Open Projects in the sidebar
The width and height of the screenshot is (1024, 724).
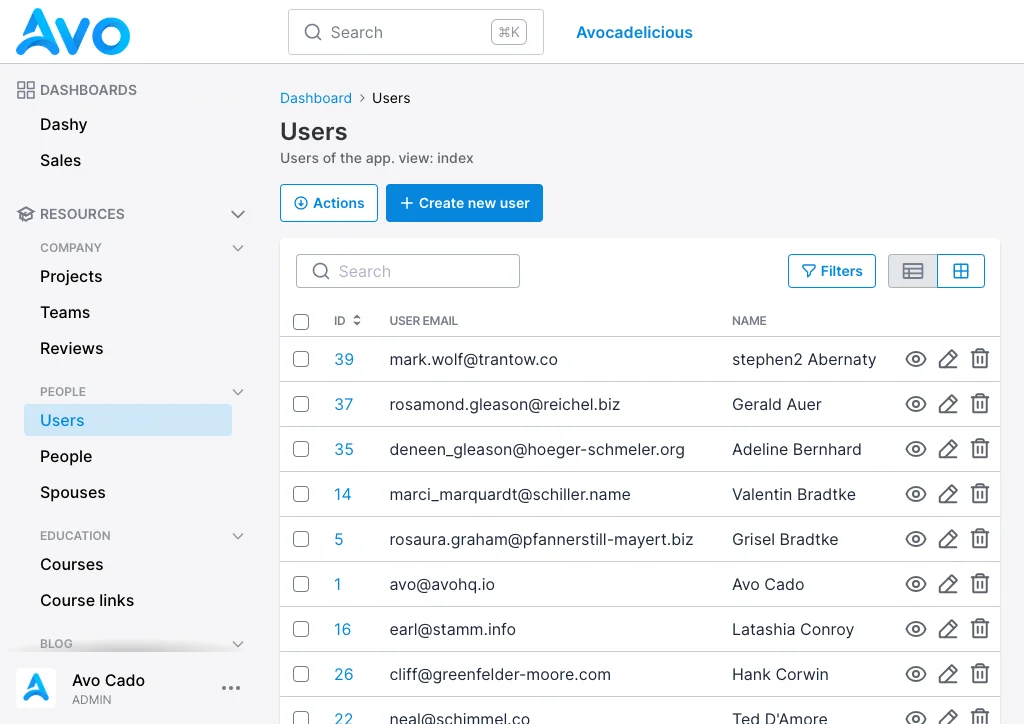[71, 277]
